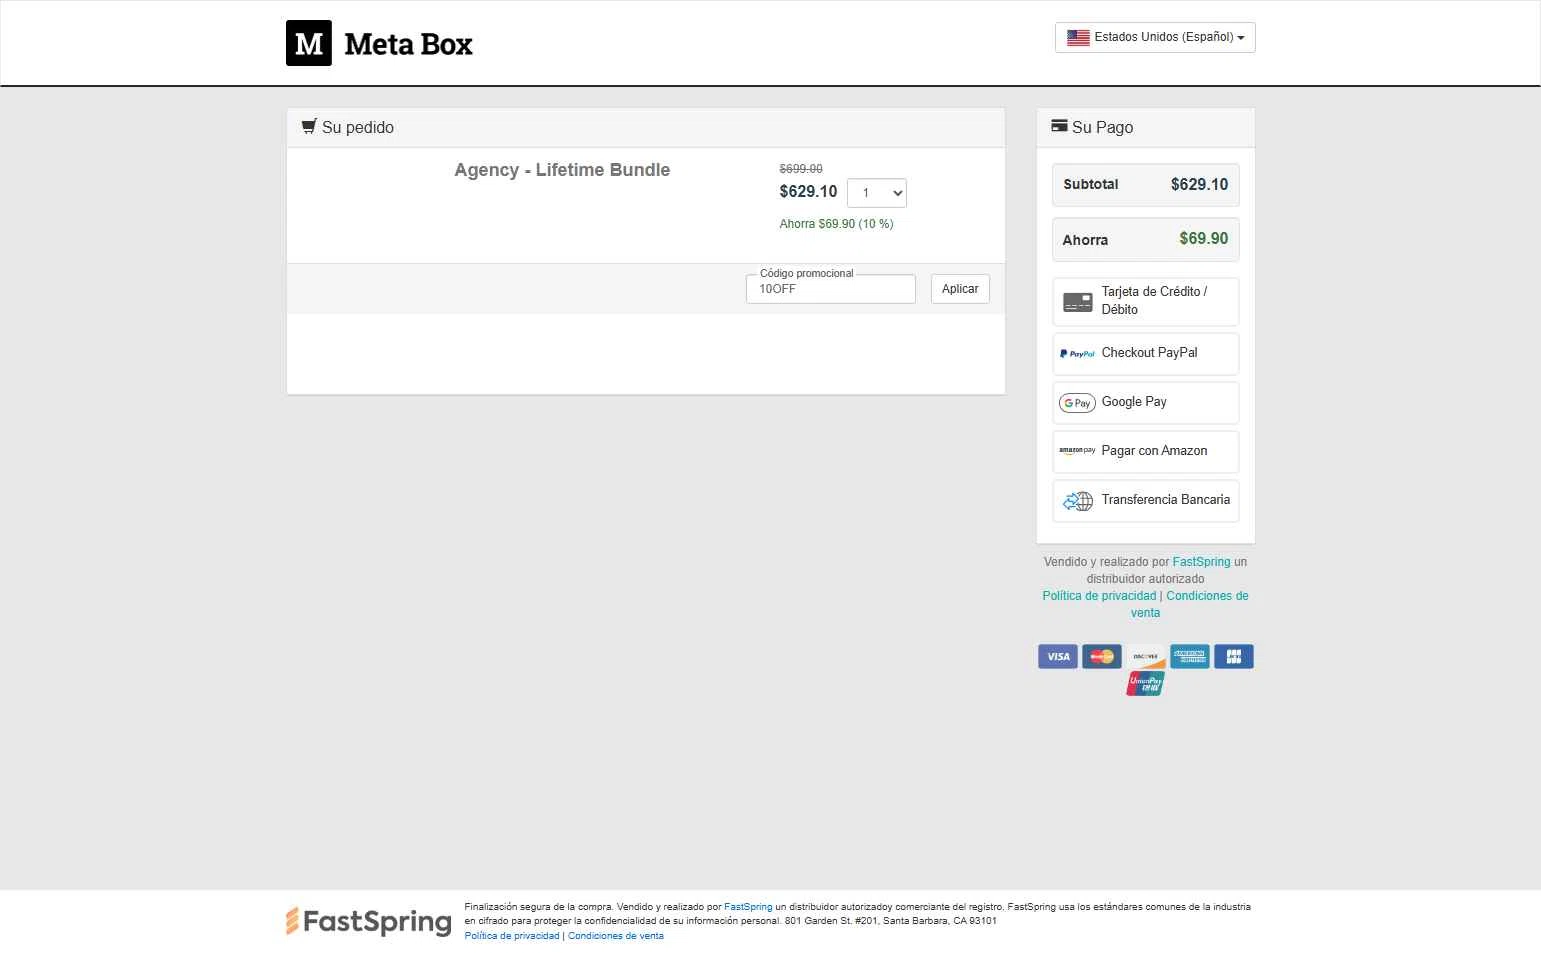Viewport: 1541px width, 953px height.
Task: Focus the Código promocional input field
Action: 831,289
